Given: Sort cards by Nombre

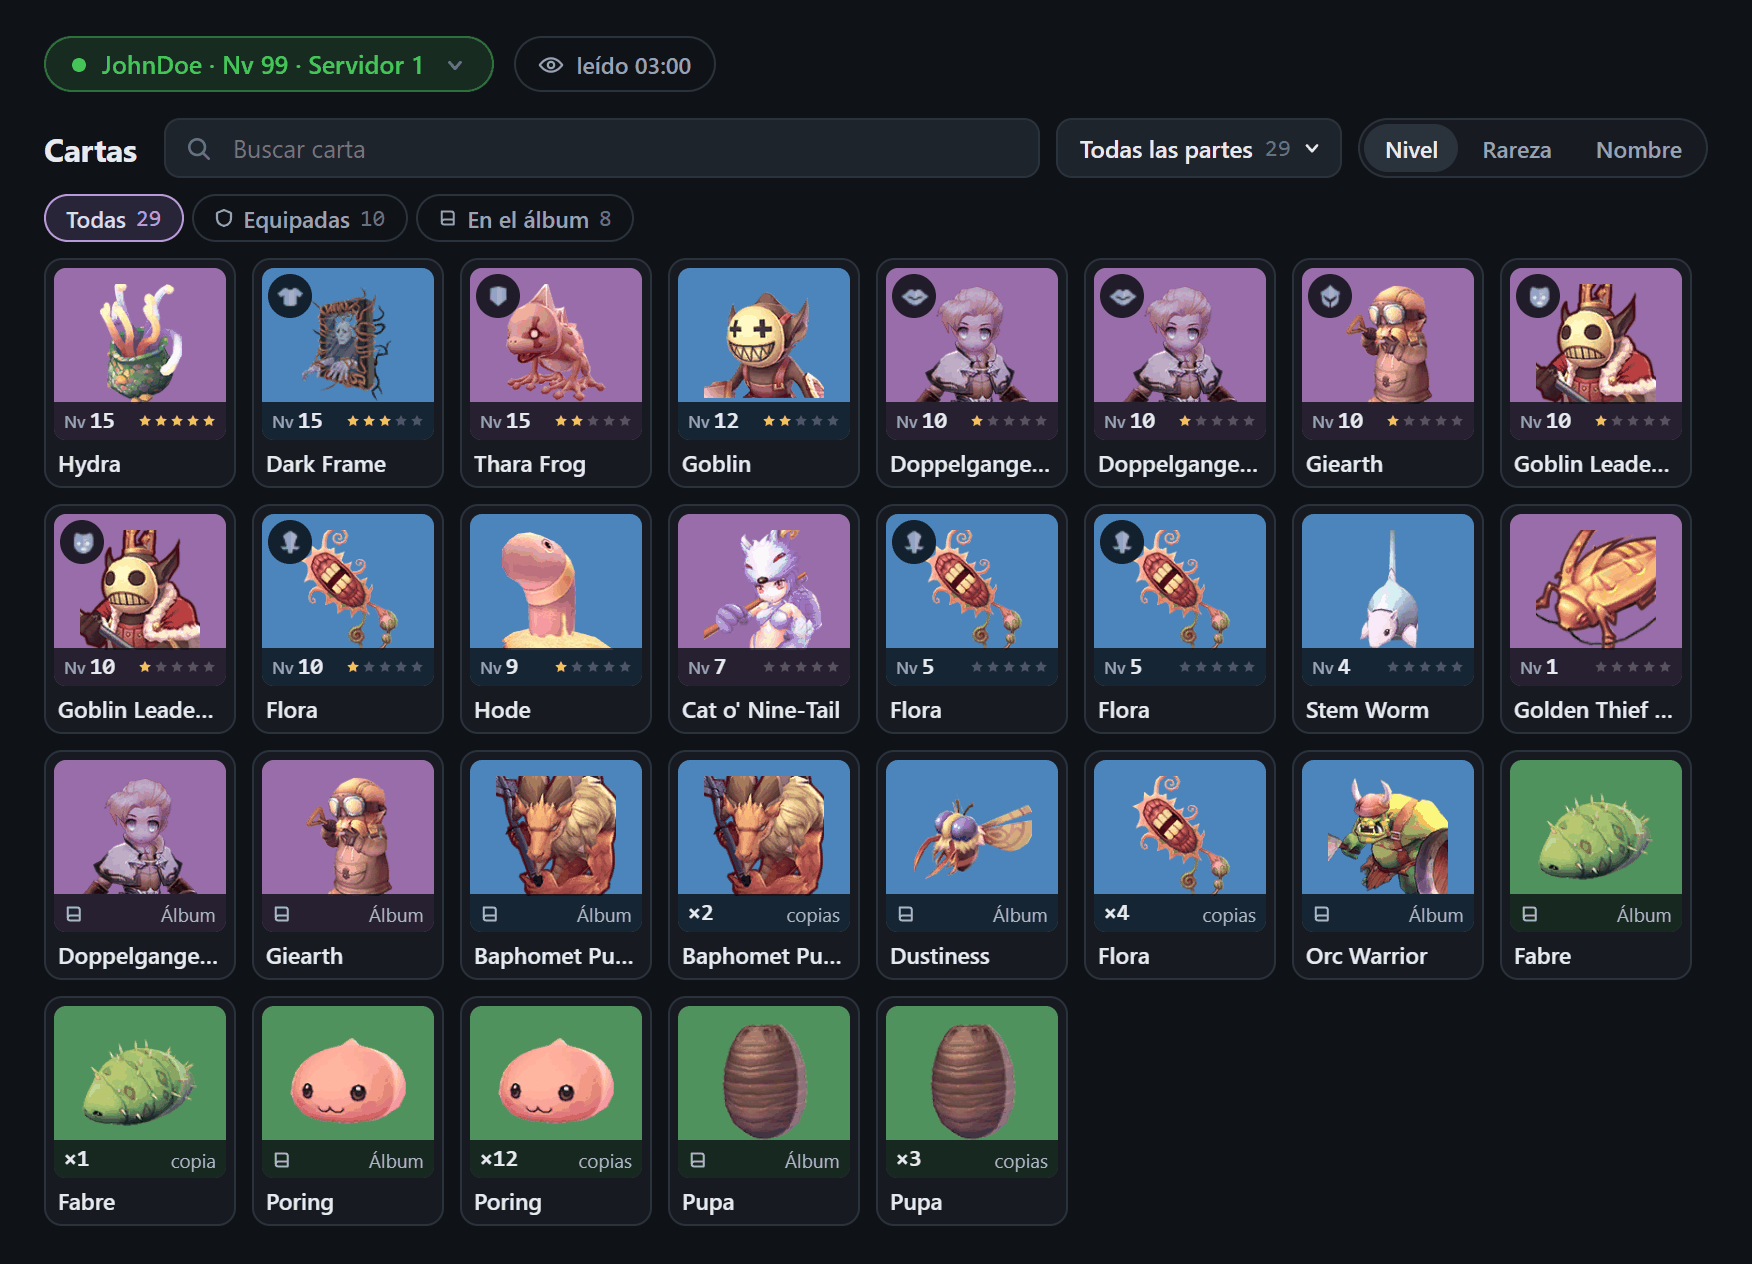Looking at the screenshot, I should pos(1638,149).
